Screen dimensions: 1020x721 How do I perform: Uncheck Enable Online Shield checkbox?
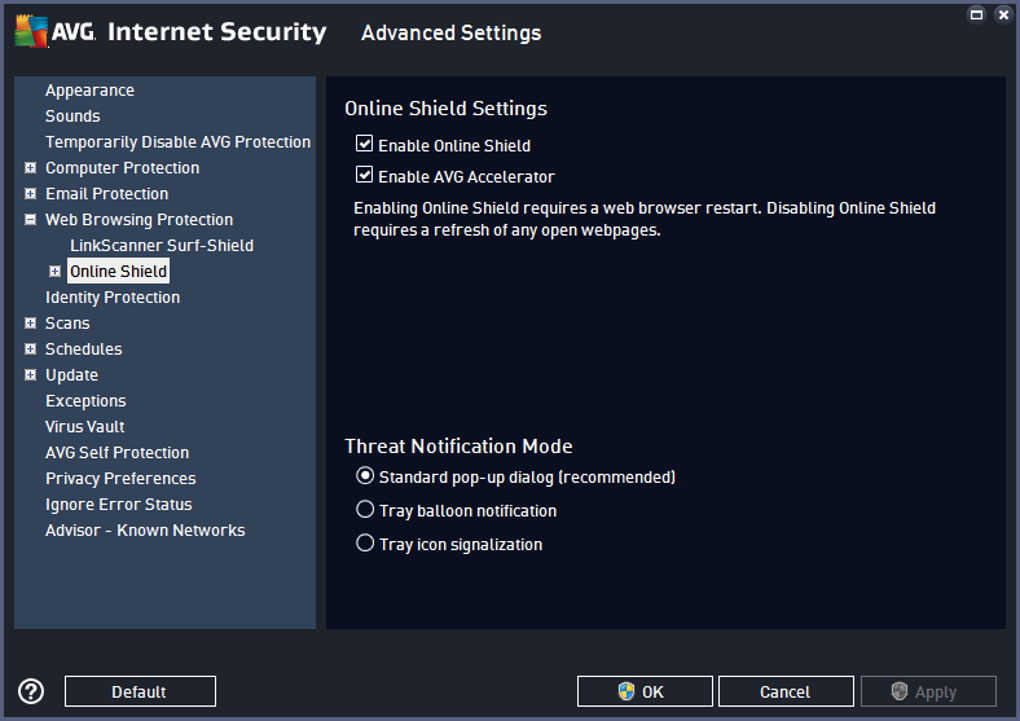(x=364, y=144)
